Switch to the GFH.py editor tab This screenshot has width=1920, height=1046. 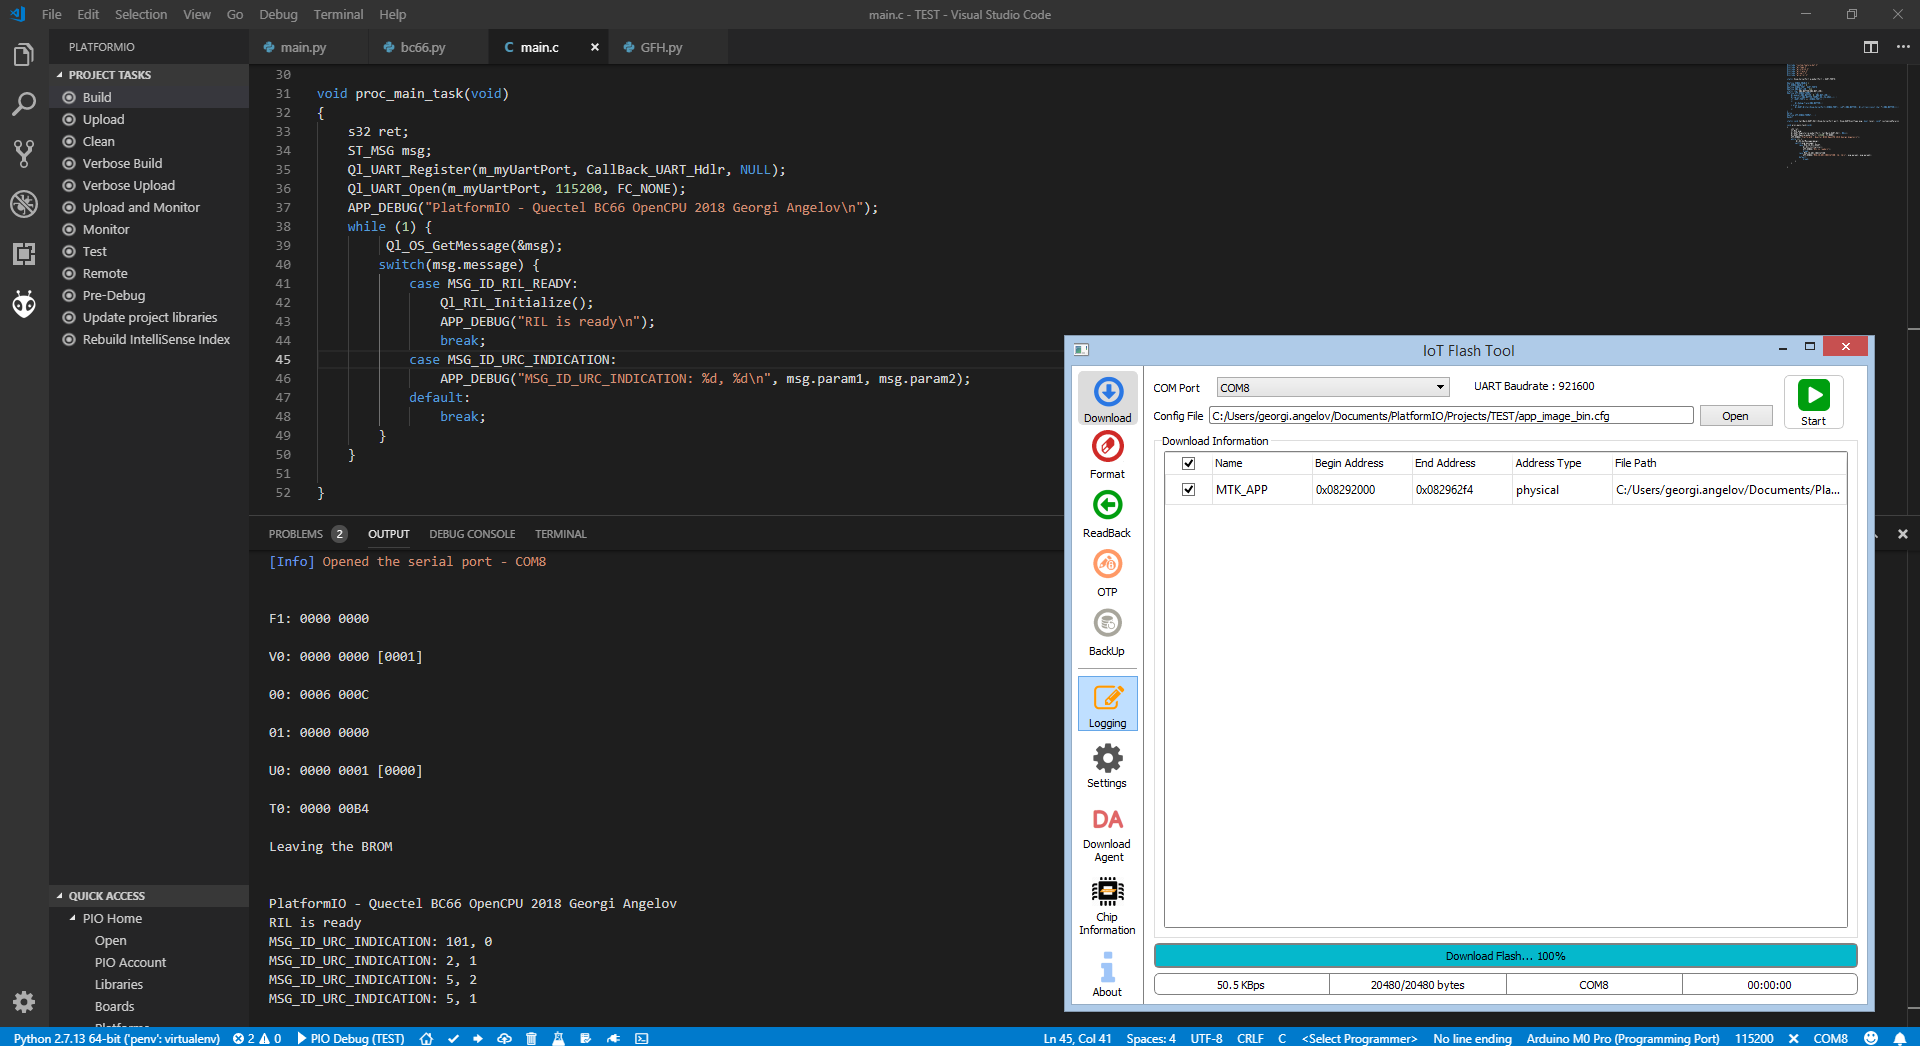[661, 47]
